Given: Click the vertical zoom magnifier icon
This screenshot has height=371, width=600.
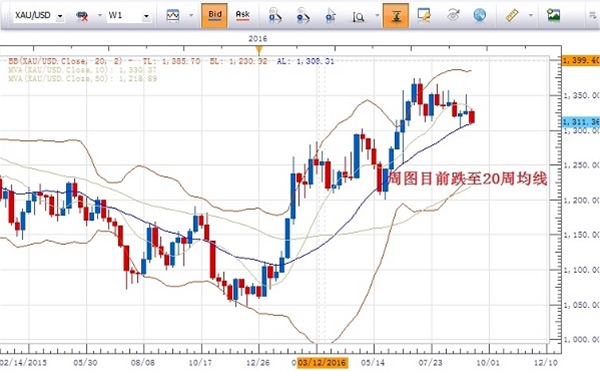Looking at the screenshot, I should (x=358, y=16).
